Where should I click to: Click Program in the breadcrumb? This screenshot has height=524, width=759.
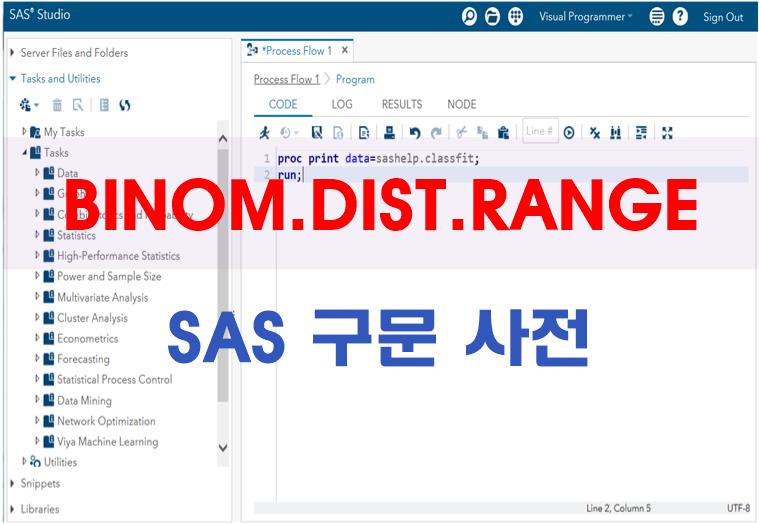coord(355,79)
